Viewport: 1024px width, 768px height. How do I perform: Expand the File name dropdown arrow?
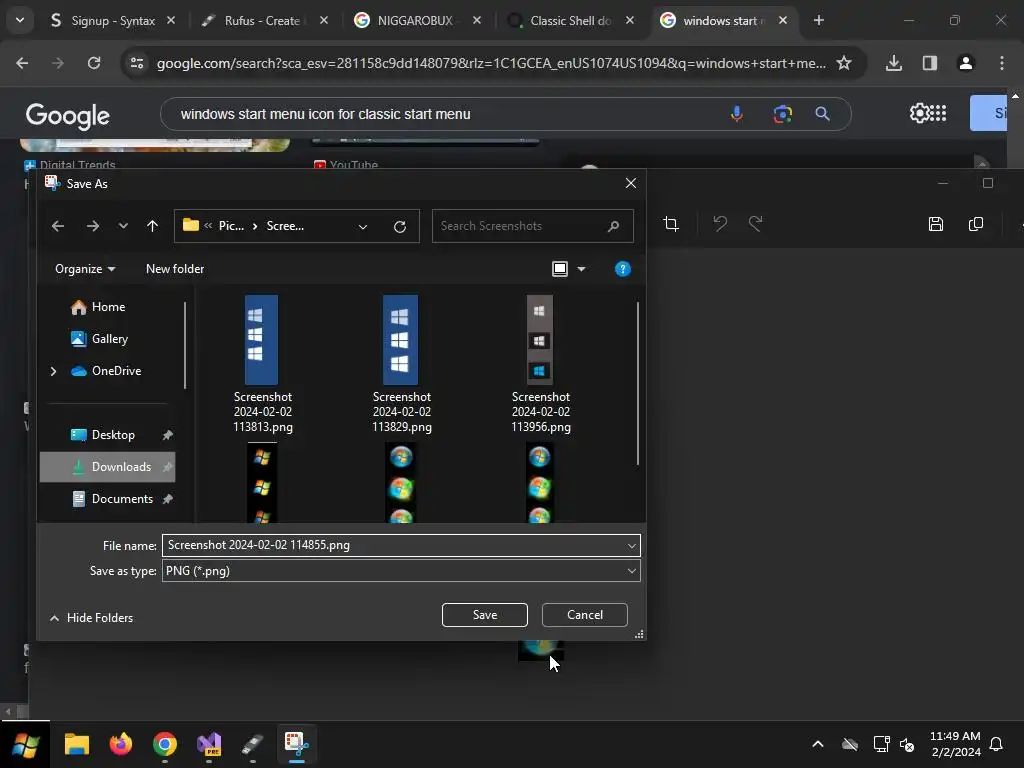tap(632, 545)
